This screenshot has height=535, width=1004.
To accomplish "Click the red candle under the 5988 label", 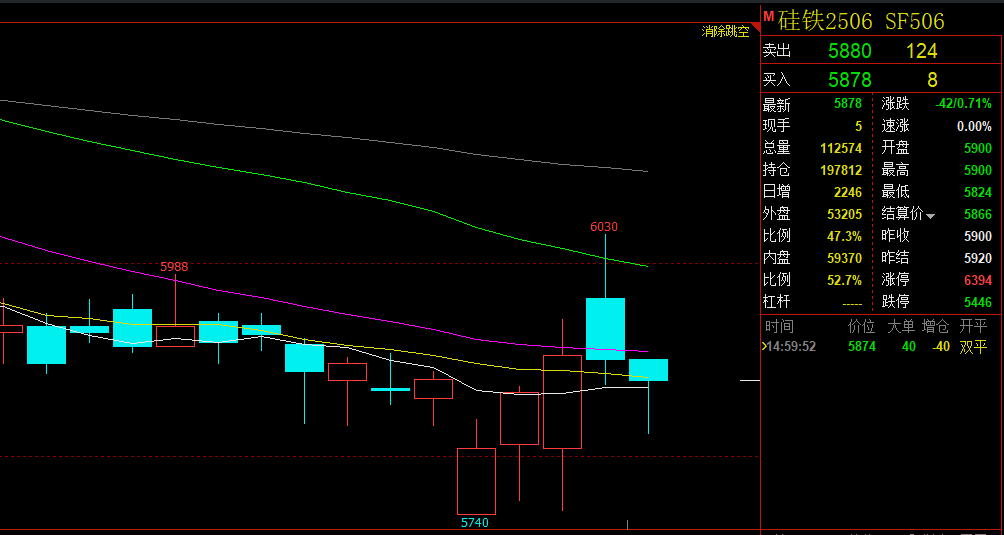I will click(175, 337).
